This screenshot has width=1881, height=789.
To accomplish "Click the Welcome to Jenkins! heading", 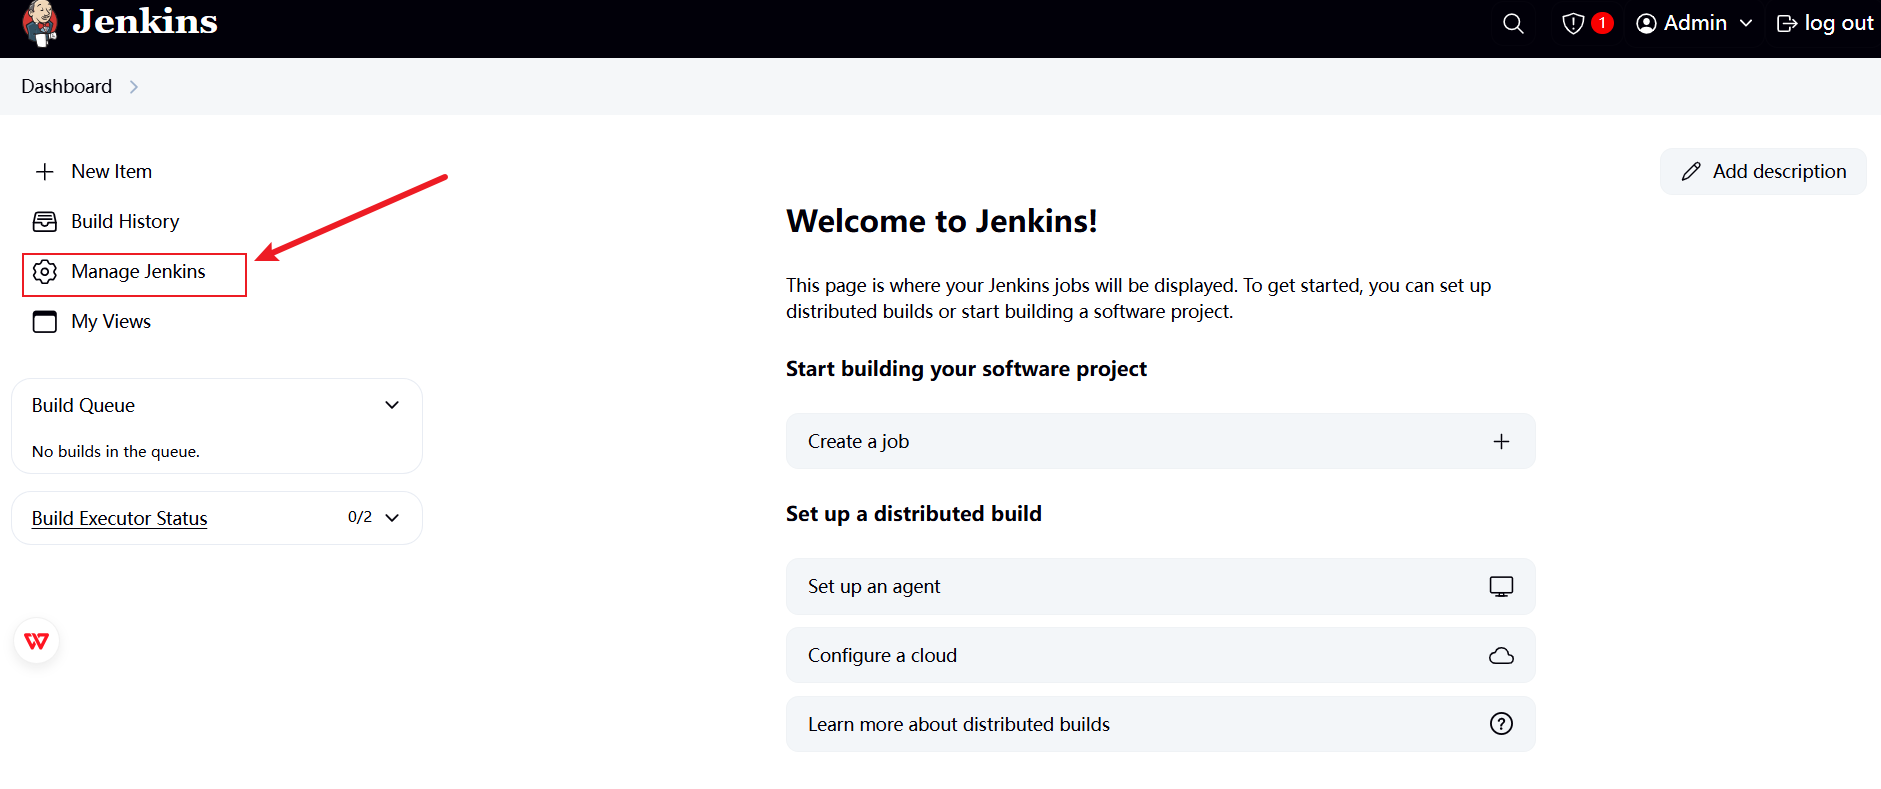I will 942,221.
